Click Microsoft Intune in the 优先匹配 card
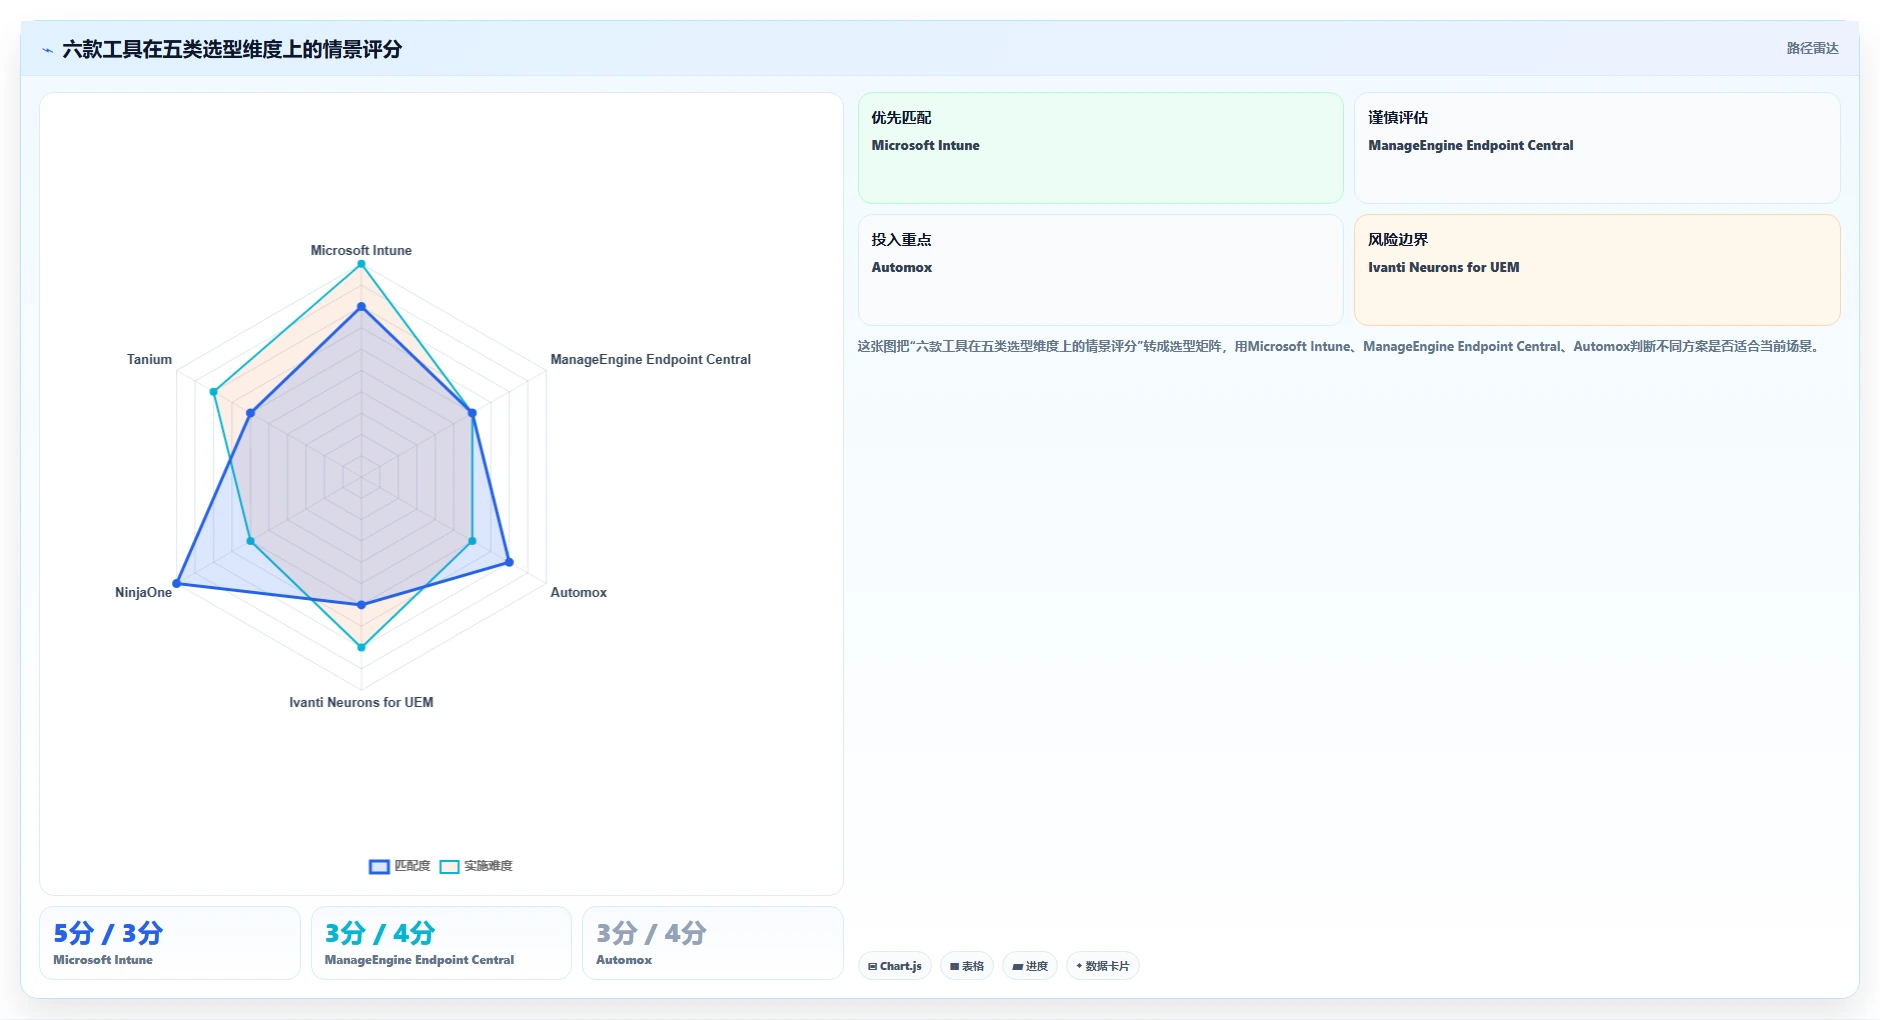The width and height of the screenshot is (1880, 1020). (x=925, y=145)
